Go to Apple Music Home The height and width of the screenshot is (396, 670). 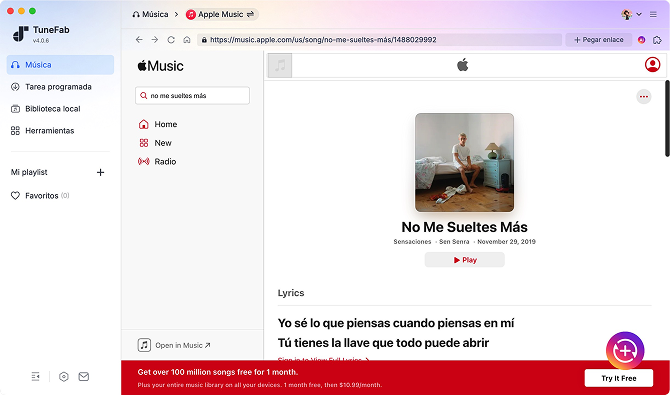tap(158, 124)
